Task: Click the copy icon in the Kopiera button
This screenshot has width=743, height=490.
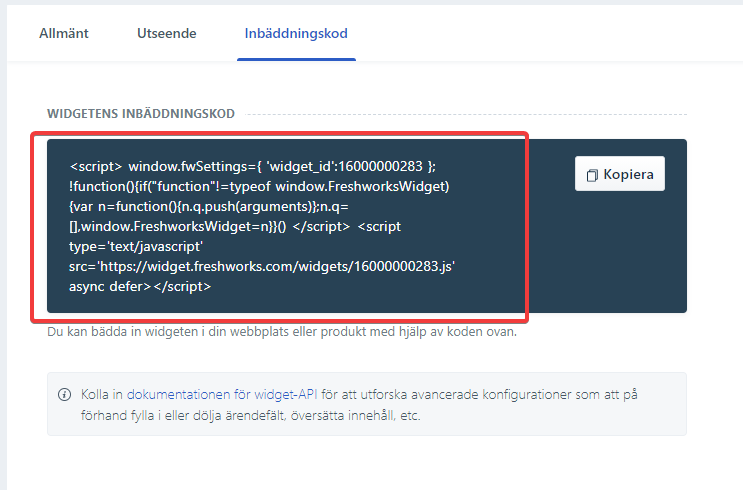Action: click(x=592, y=175)
